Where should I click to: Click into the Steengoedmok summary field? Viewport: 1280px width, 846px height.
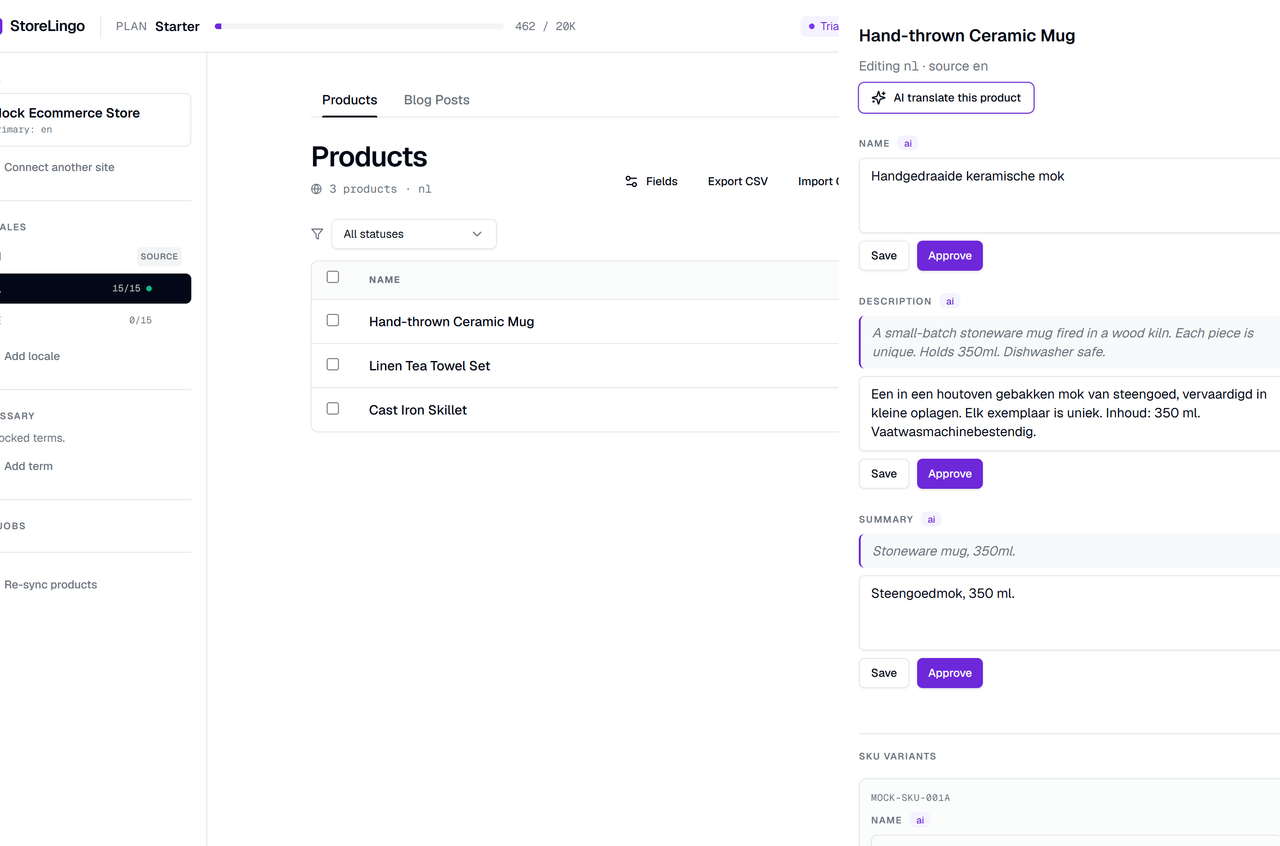pyautogui.click(x=1070, y=612)
